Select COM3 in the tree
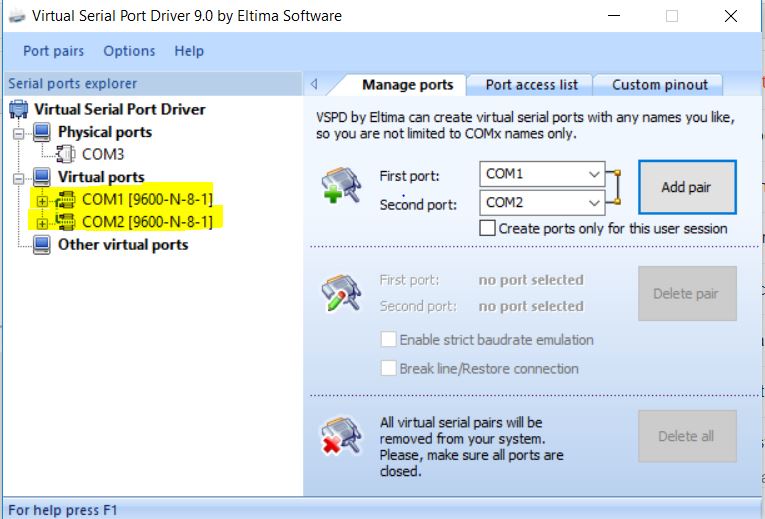Image resolution: width=765 pixels, height=519 pixels. pyautogui.click(x=103, y=154)
